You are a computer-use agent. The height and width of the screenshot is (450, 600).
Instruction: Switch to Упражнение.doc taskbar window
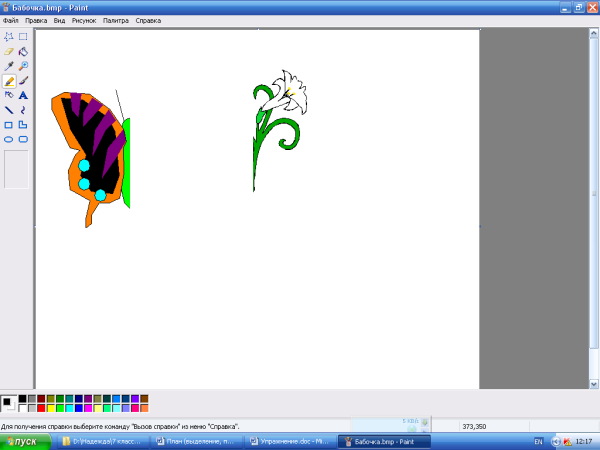click(x=290, y=441)
